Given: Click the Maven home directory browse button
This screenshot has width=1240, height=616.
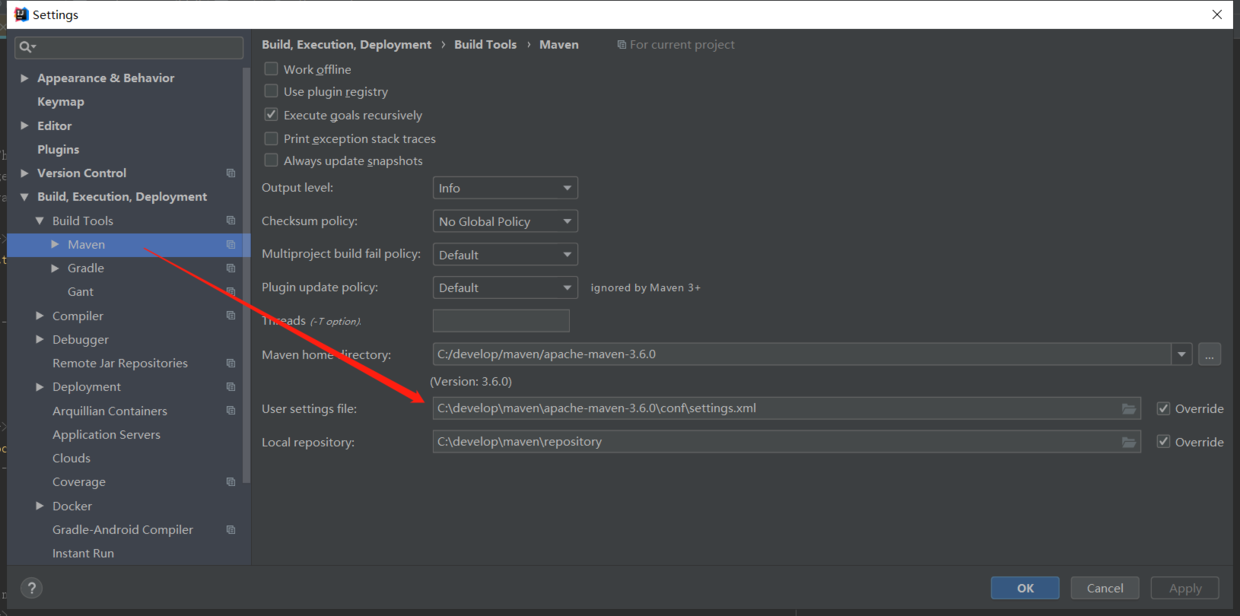Looking at the screenshot, I should click(x=1209, y=354).
